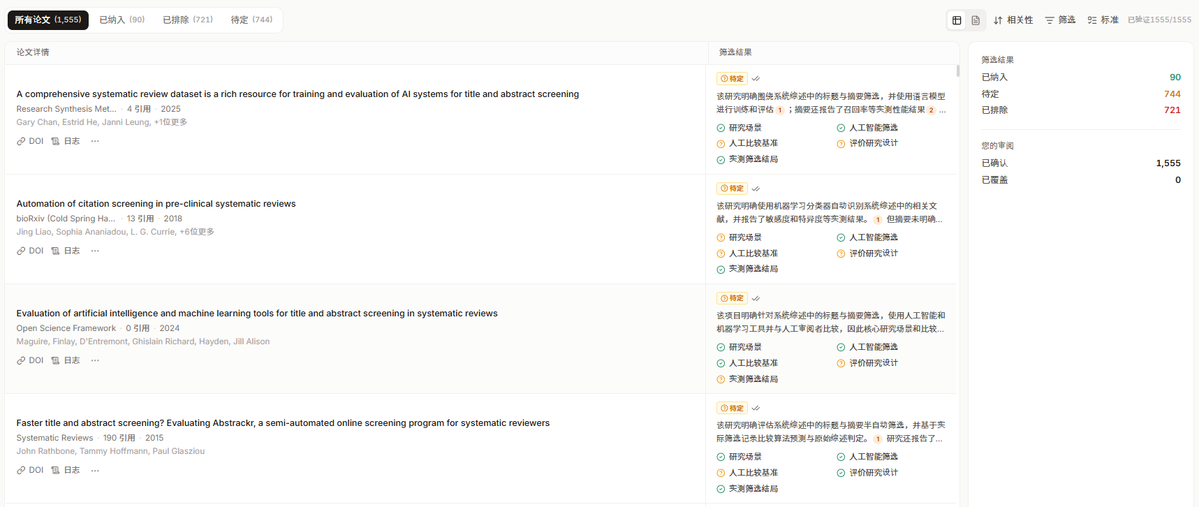Click '+6位更多' authors on Automation of citation paper

pyautogui.click(x=197, y=232)
